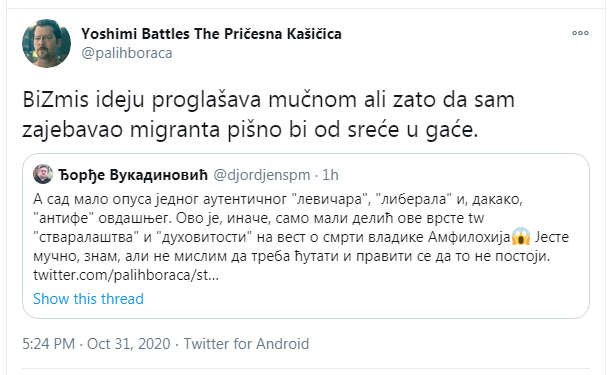Open the quoted tweet's 1h timestamp
614x375 pixels.
(x=330, y=175)
